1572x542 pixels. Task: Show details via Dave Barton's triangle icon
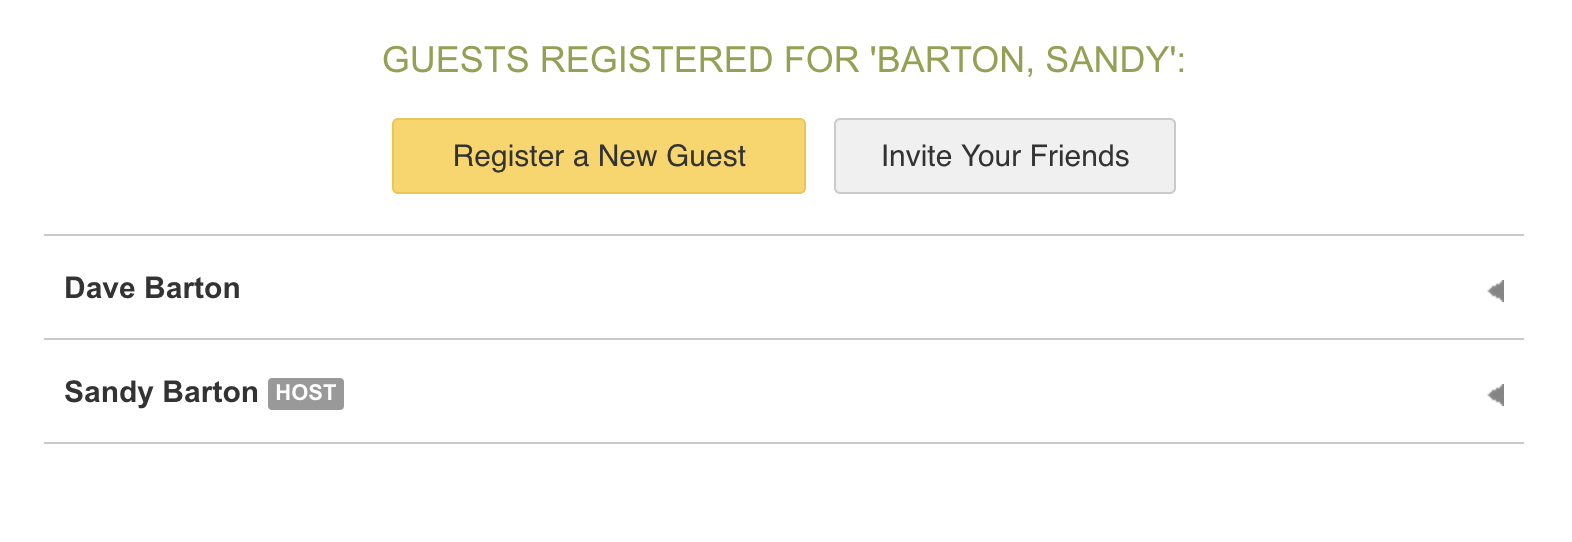tap(1496, 291)
